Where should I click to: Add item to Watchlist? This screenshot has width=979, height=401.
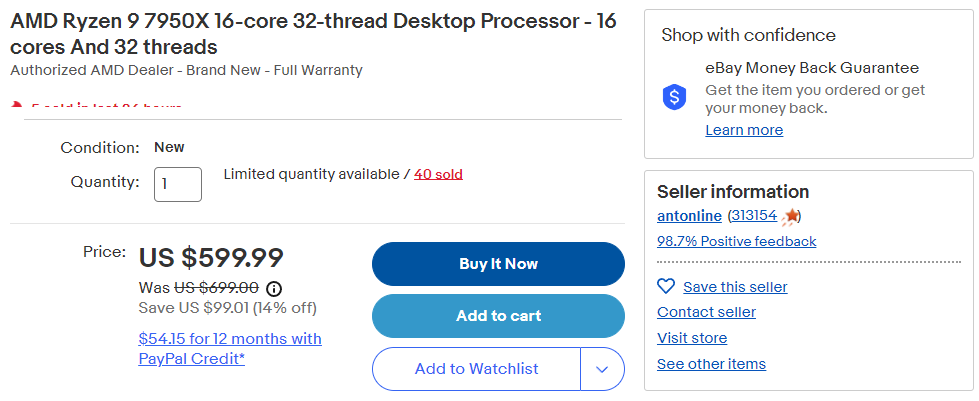click(x=476, y=369)
